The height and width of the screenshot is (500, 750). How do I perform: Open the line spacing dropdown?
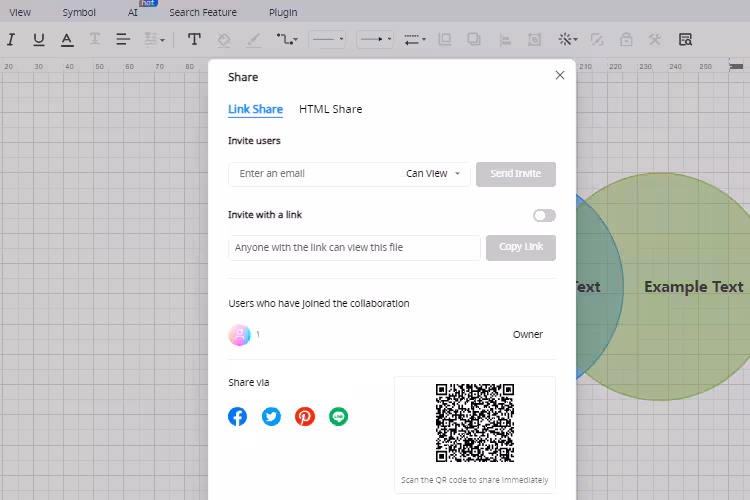coord(154,39)
